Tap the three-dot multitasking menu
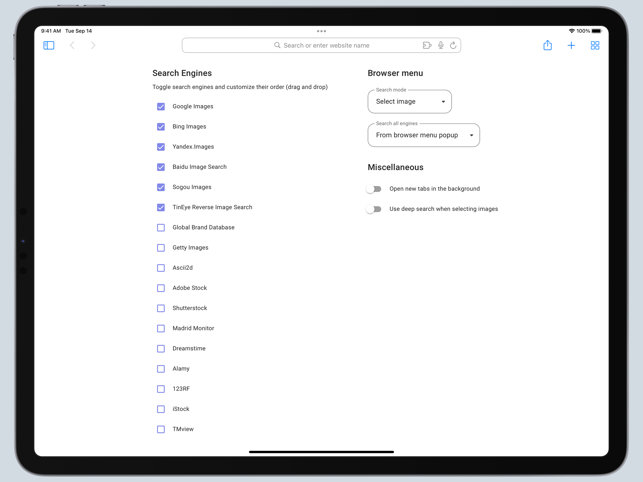The width and height of the screenshot is (643, 482). pyautogui.click(x=321, y=31)
